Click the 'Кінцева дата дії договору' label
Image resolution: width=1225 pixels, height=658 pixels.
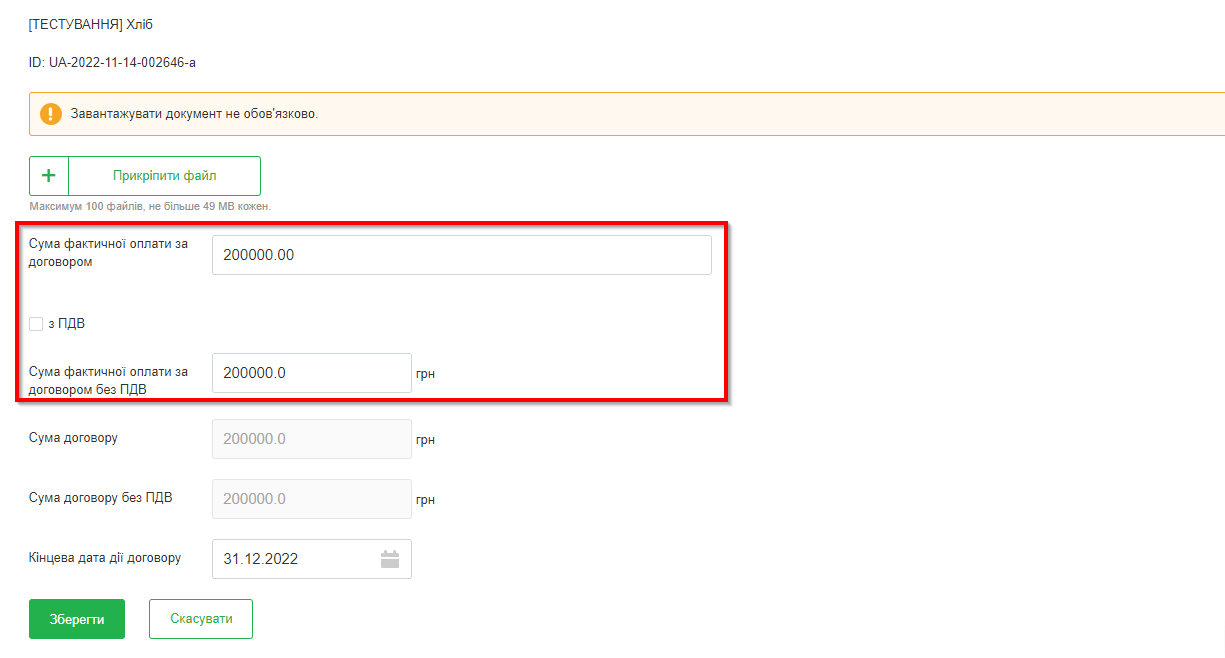click(x=105, y=558)
